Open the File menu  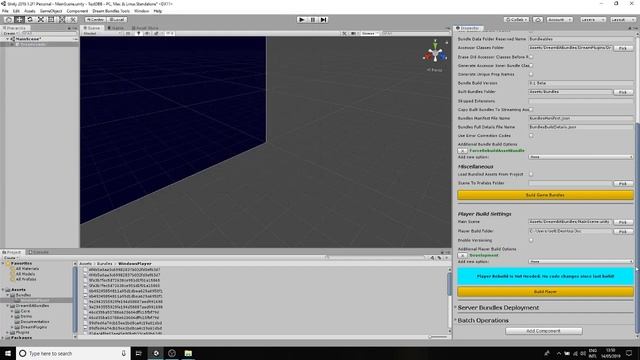(5, 11)
